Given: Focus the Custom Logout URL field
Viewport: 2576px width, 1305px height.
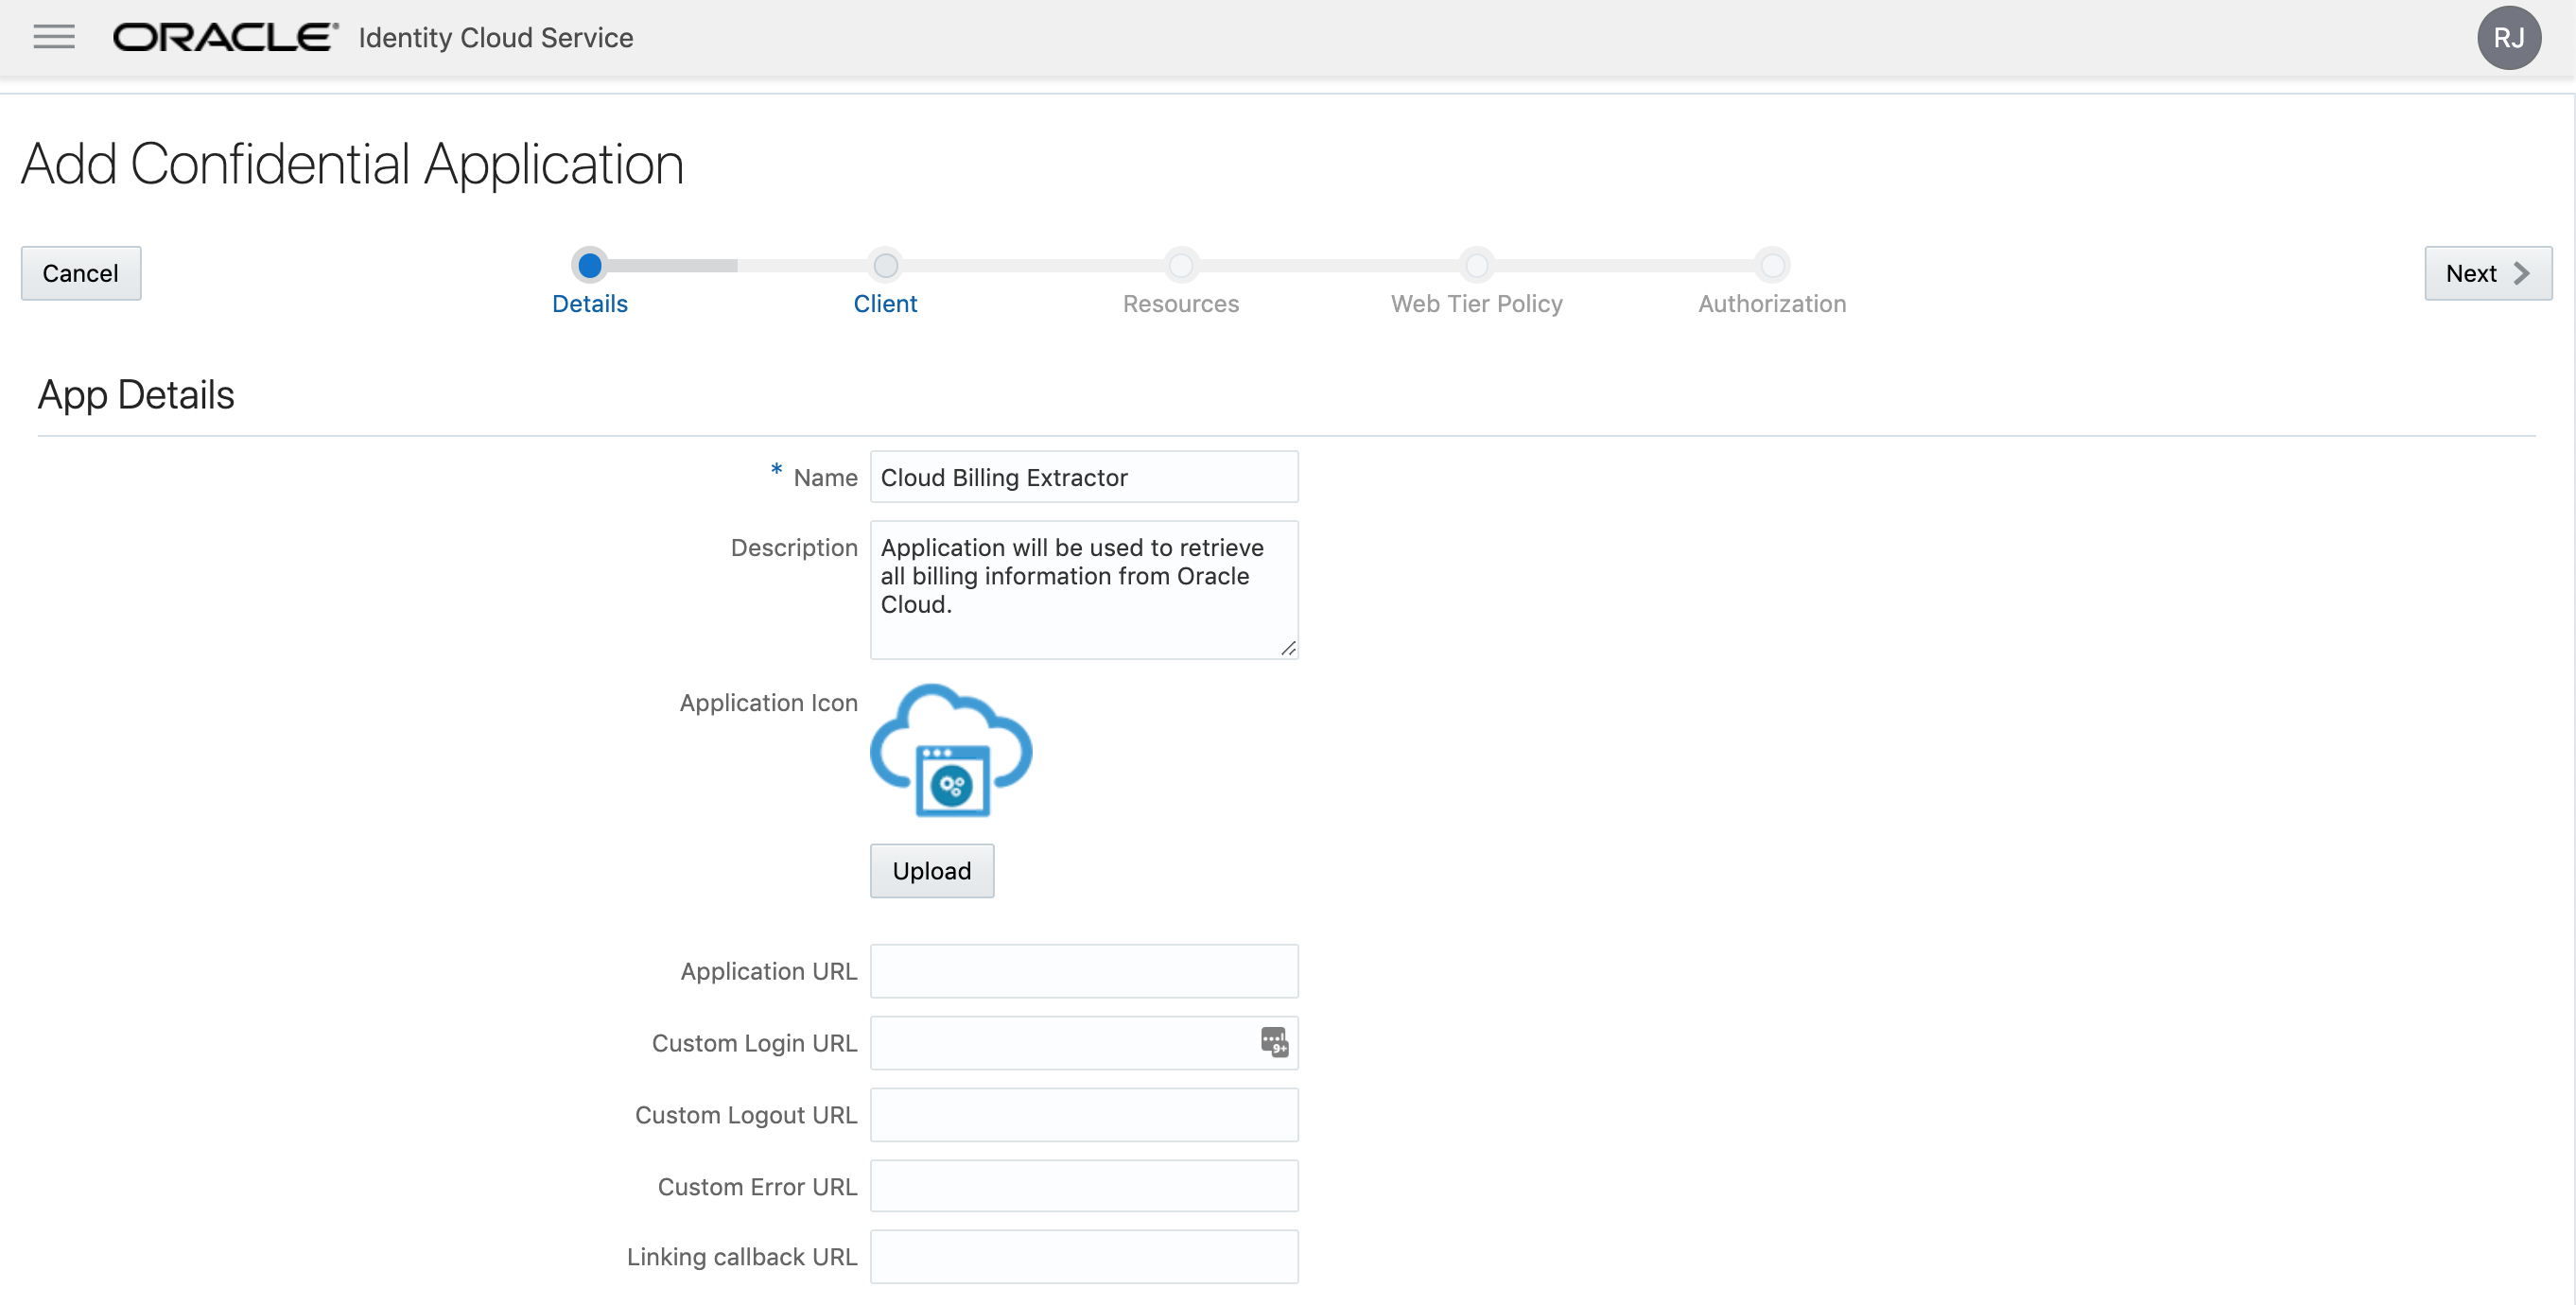Looking at the screenshot, I should (1084, 1114).
